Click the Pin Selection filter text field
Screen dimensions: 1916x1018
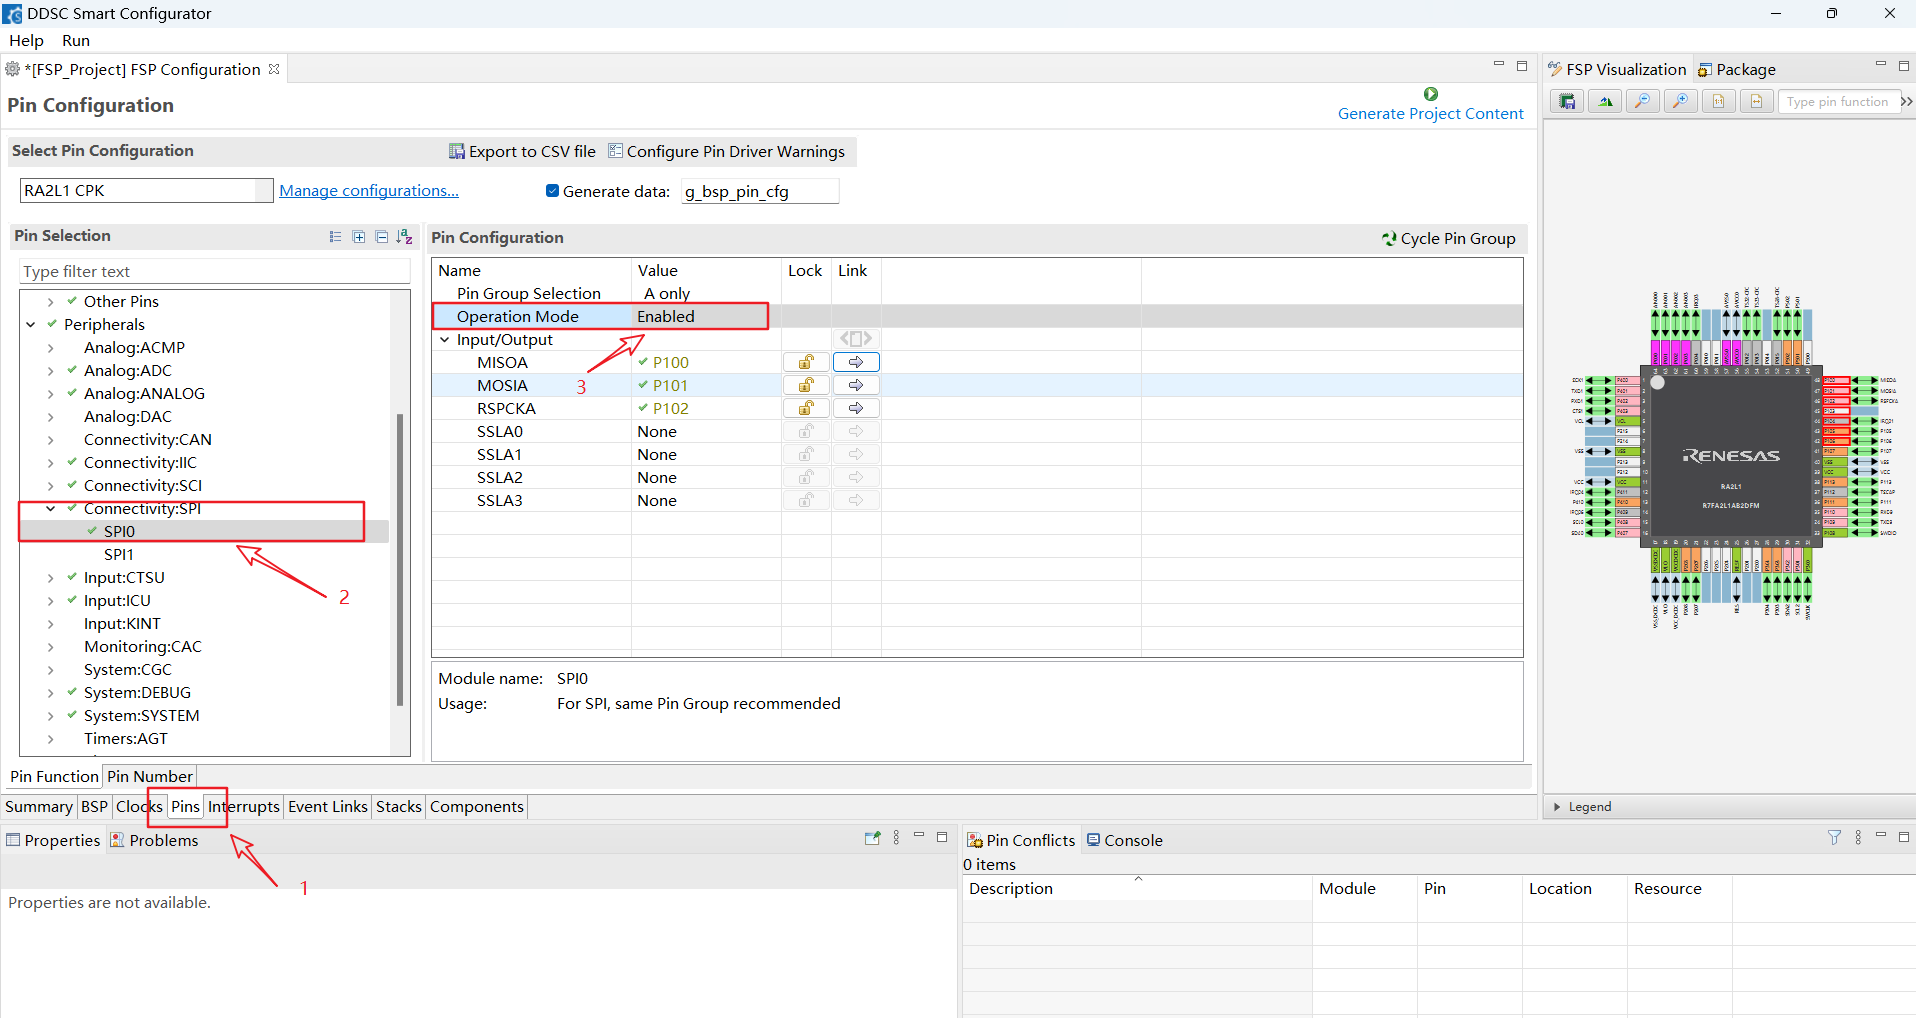[x=215, y=272]
